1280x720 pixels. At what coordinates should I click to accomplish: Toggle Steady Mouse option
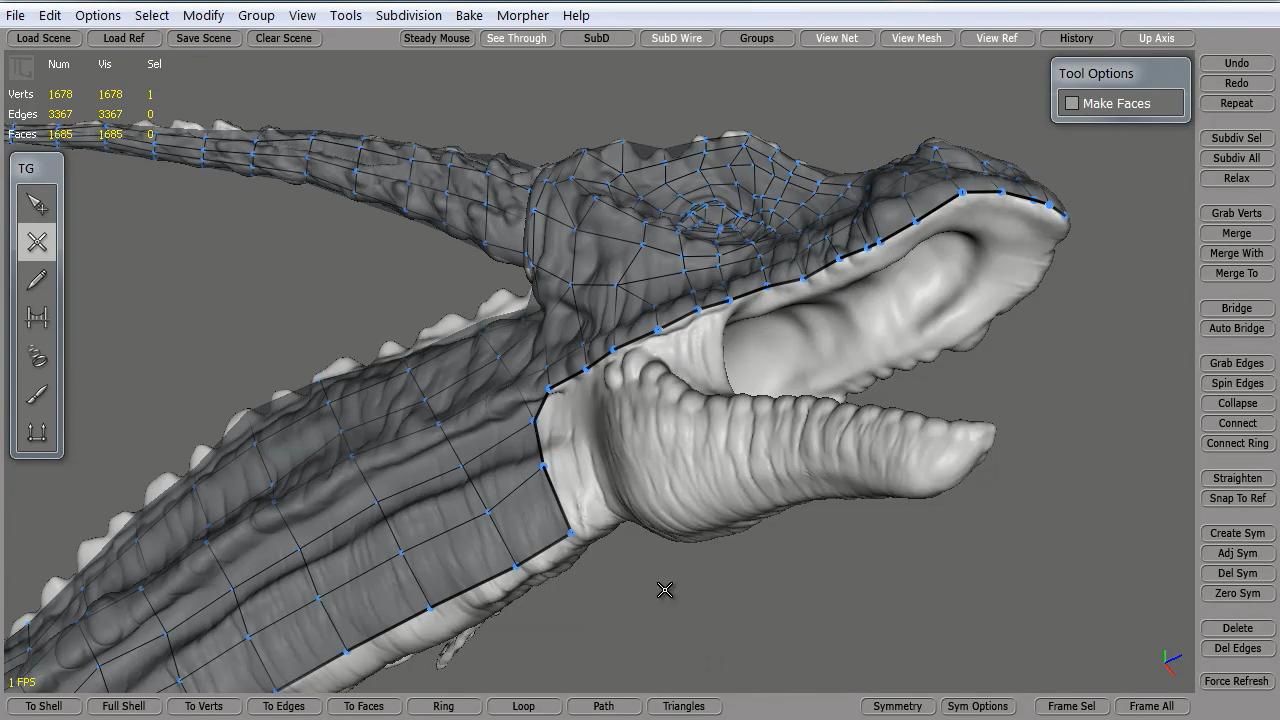click(x=436, y=38)
